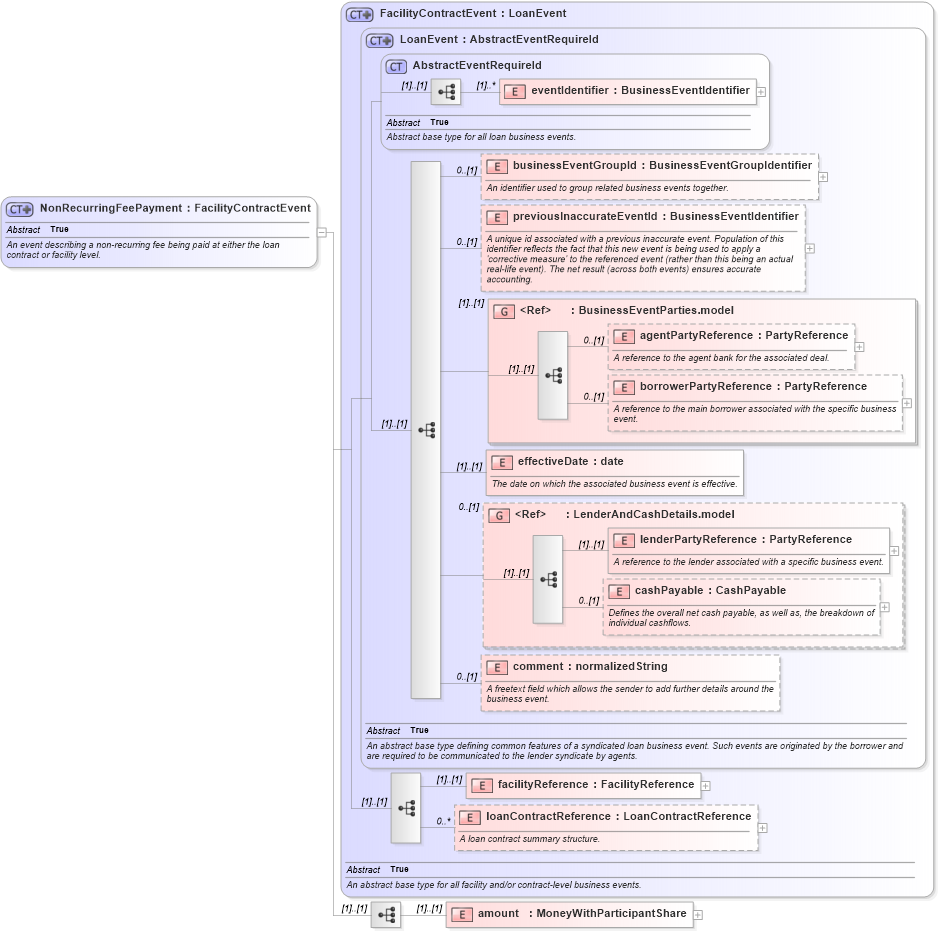Image resolution: width=938 pixels, height=932 pixels.
Task: Click the G icon on LenderAndCashDetails.model group
Action: [498, 514]
